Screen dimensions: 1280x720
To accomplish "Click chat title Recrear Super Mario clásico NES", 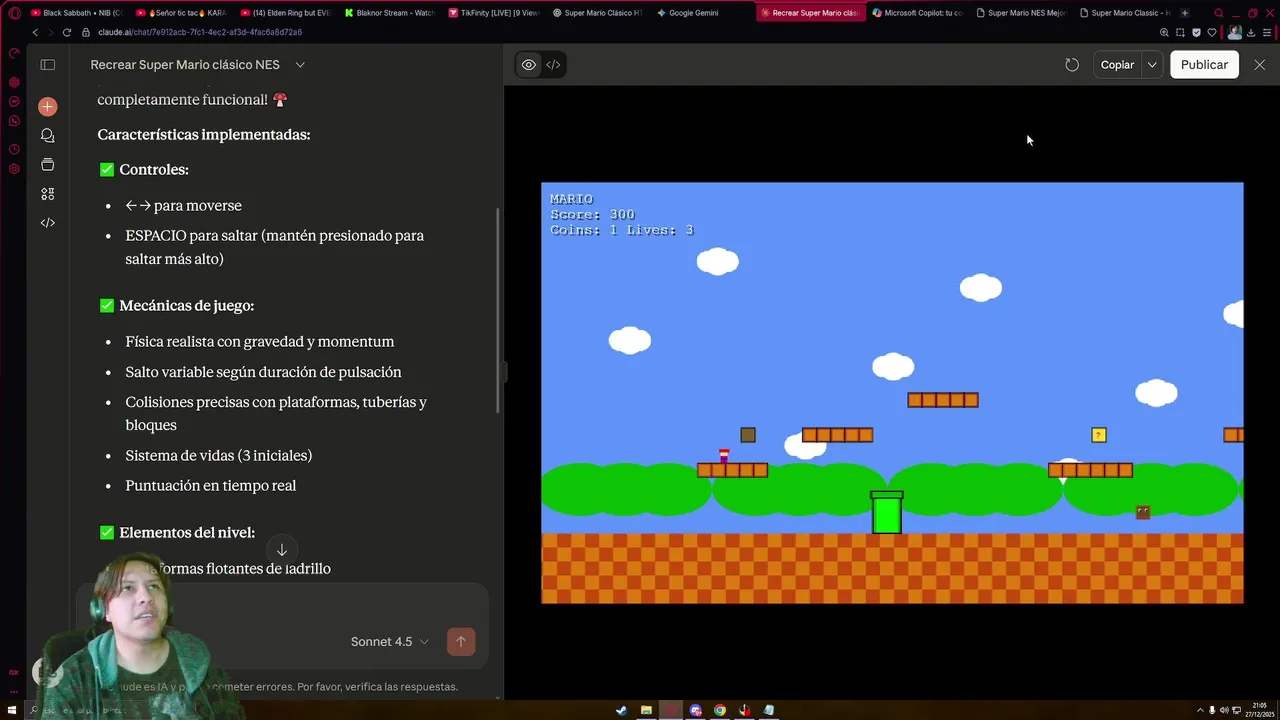I will pyautogui.click(x=185, y=65).
